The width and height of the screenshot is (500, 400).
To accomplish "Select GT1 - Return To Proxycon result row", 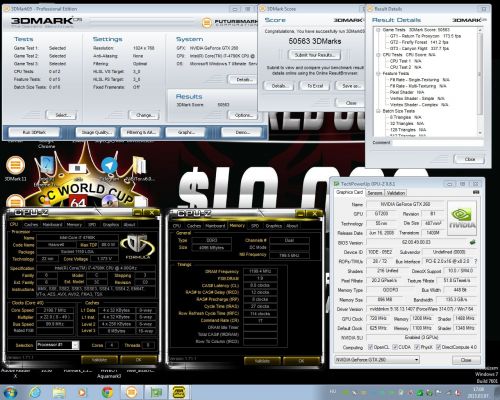I will coord(425,36).
